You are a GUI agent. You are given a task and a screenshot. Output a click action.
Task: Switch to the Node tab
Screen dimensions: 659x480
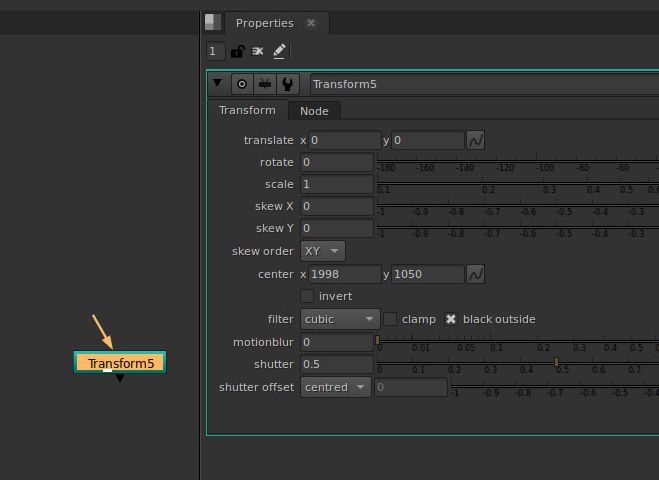click(x=314, y=111)
